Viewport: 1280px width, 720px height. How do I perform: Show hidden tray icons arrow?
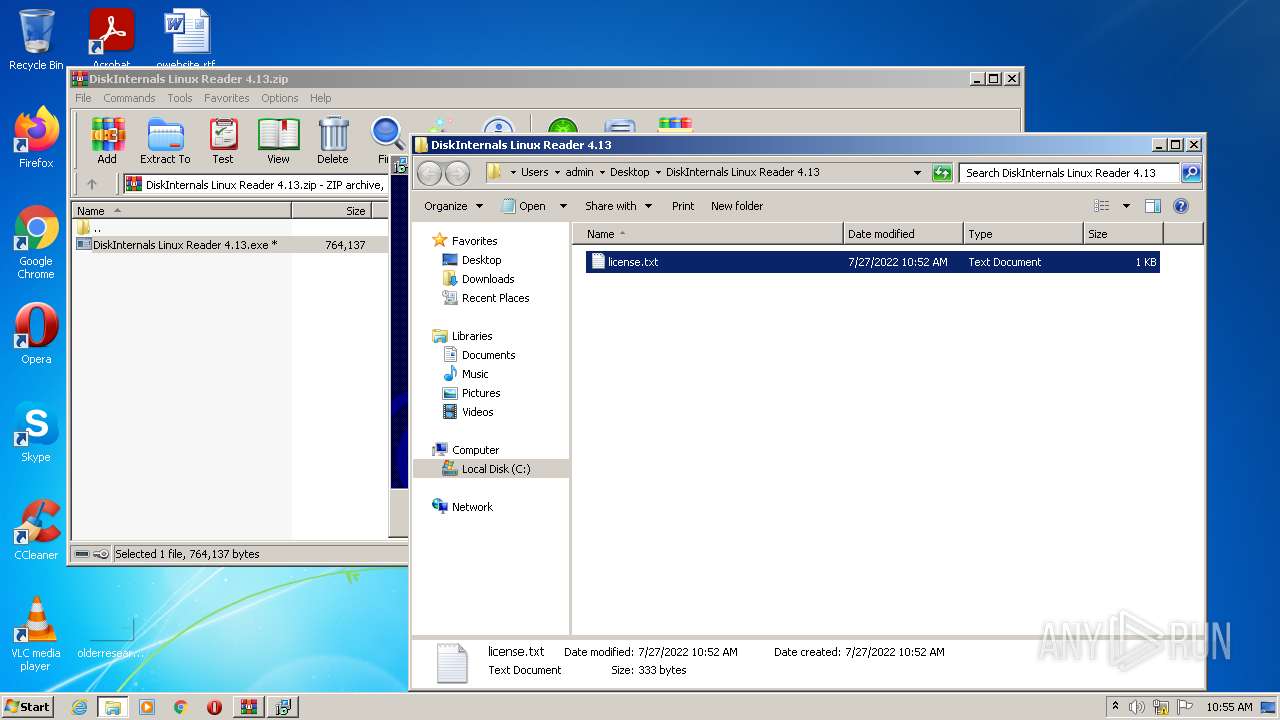(x=1115, y=707)
